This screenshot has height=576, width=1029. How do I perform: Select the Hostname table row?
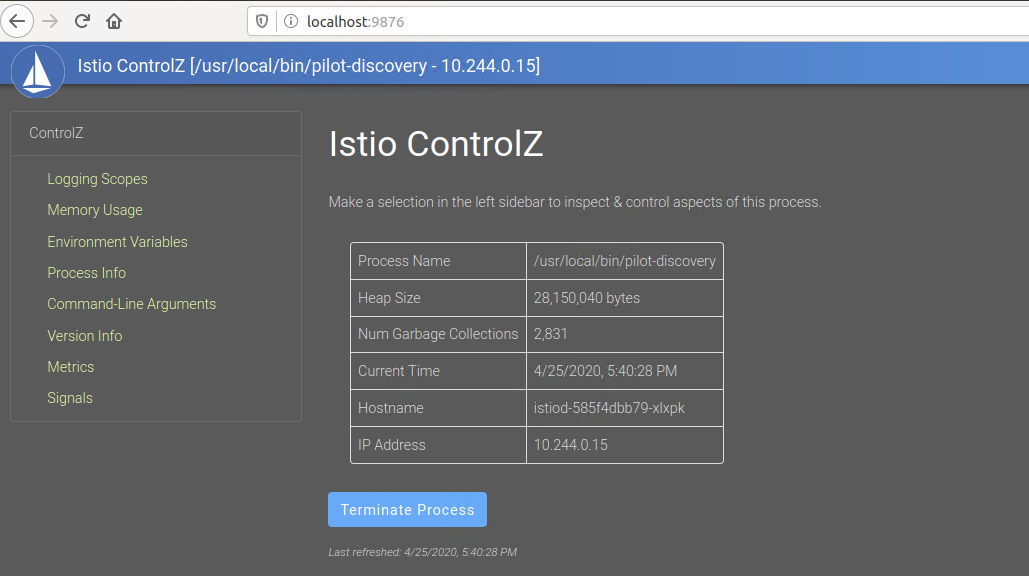click(x=536, y=408)
